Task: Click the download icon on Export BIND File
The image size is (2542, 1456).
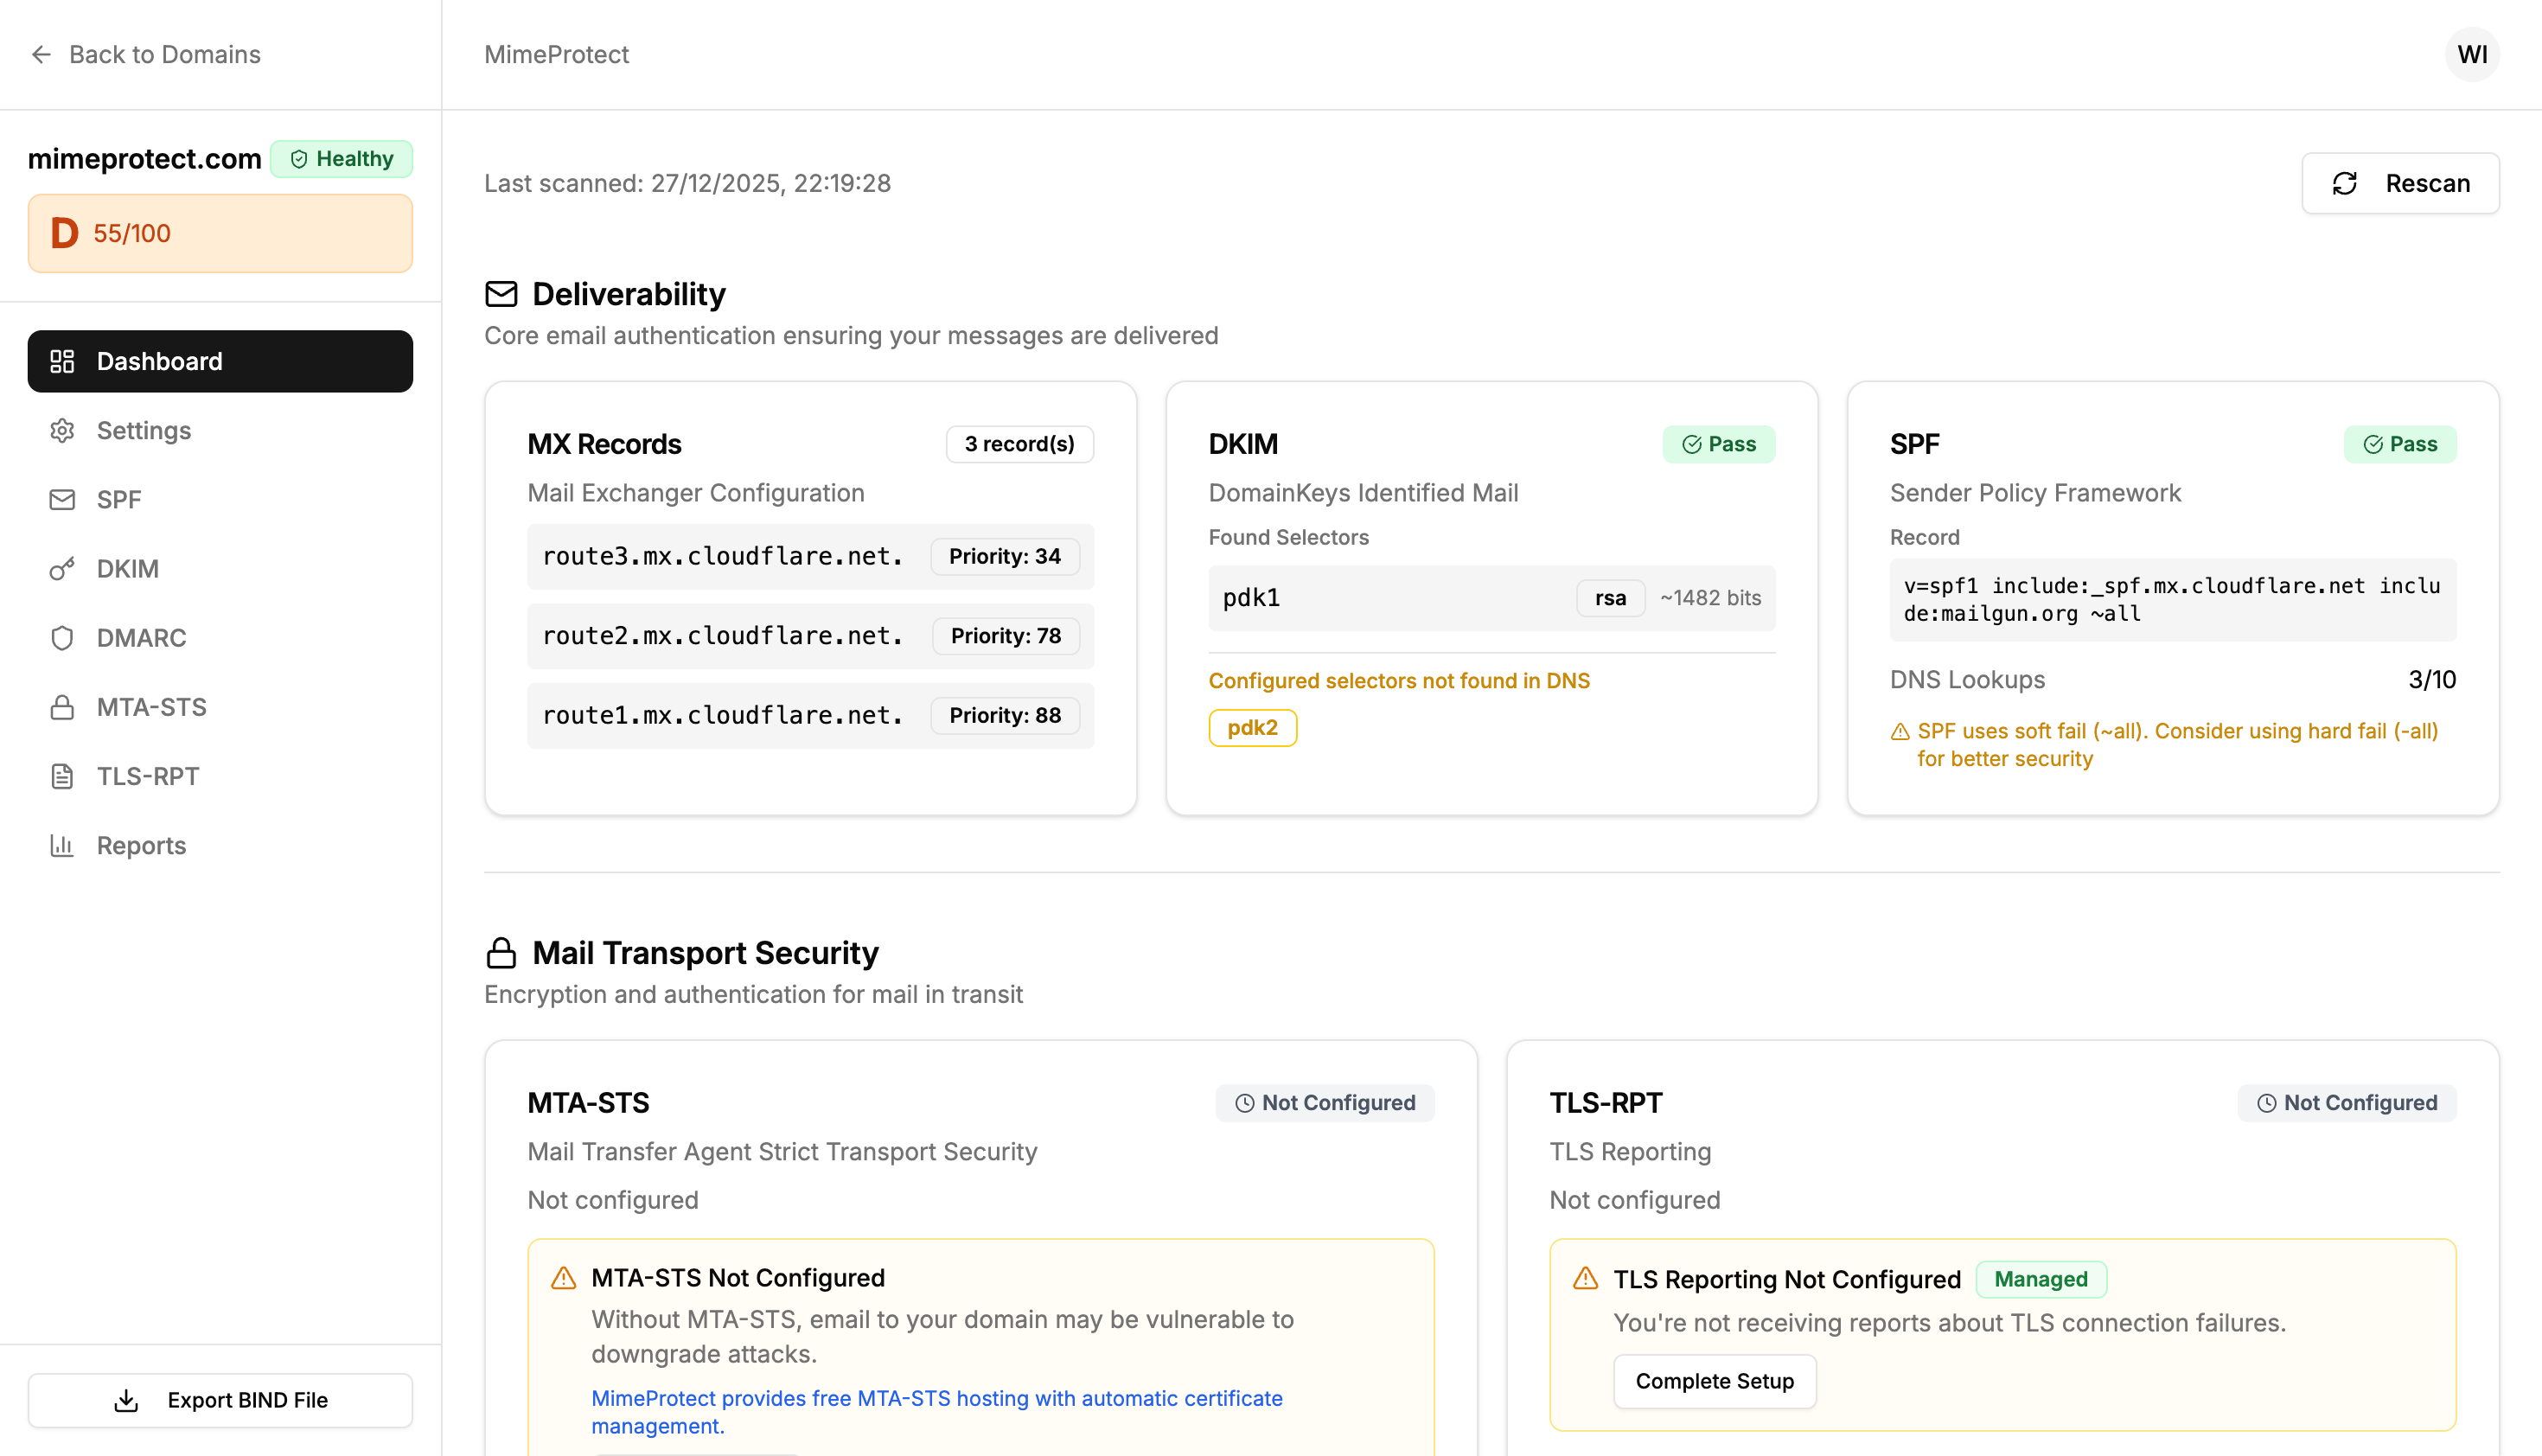Action: 126,1400
